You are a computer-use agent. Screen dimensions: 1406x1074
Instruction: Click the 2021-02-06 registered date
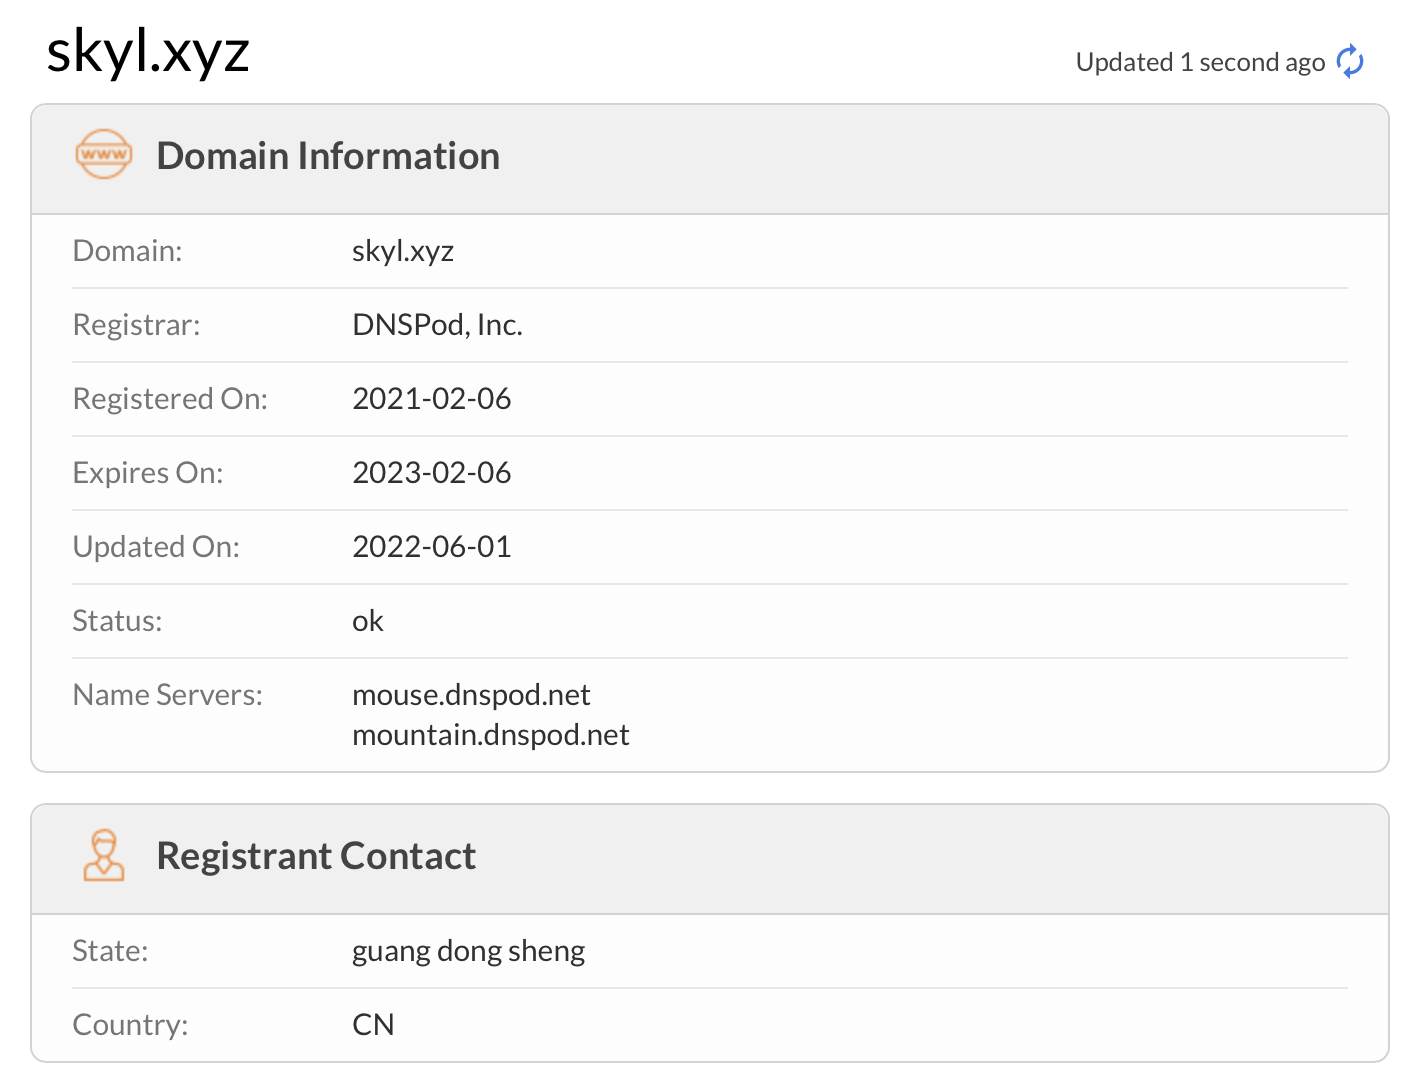[431, 399]
